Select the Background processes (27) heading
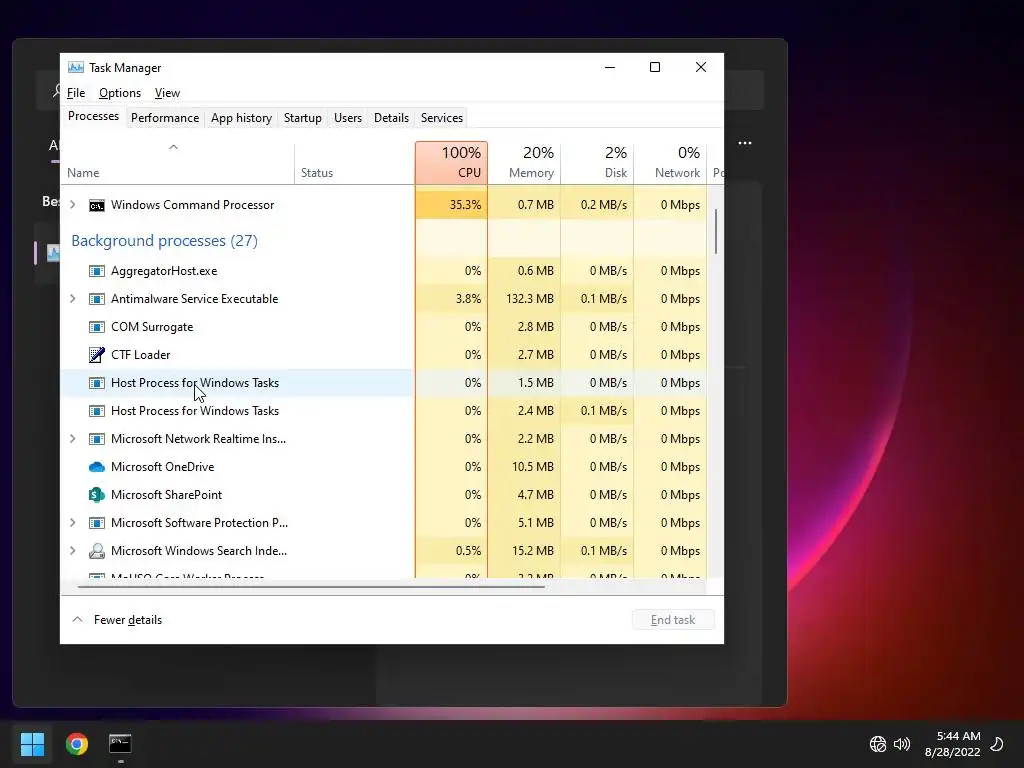 tap(165, 241)
